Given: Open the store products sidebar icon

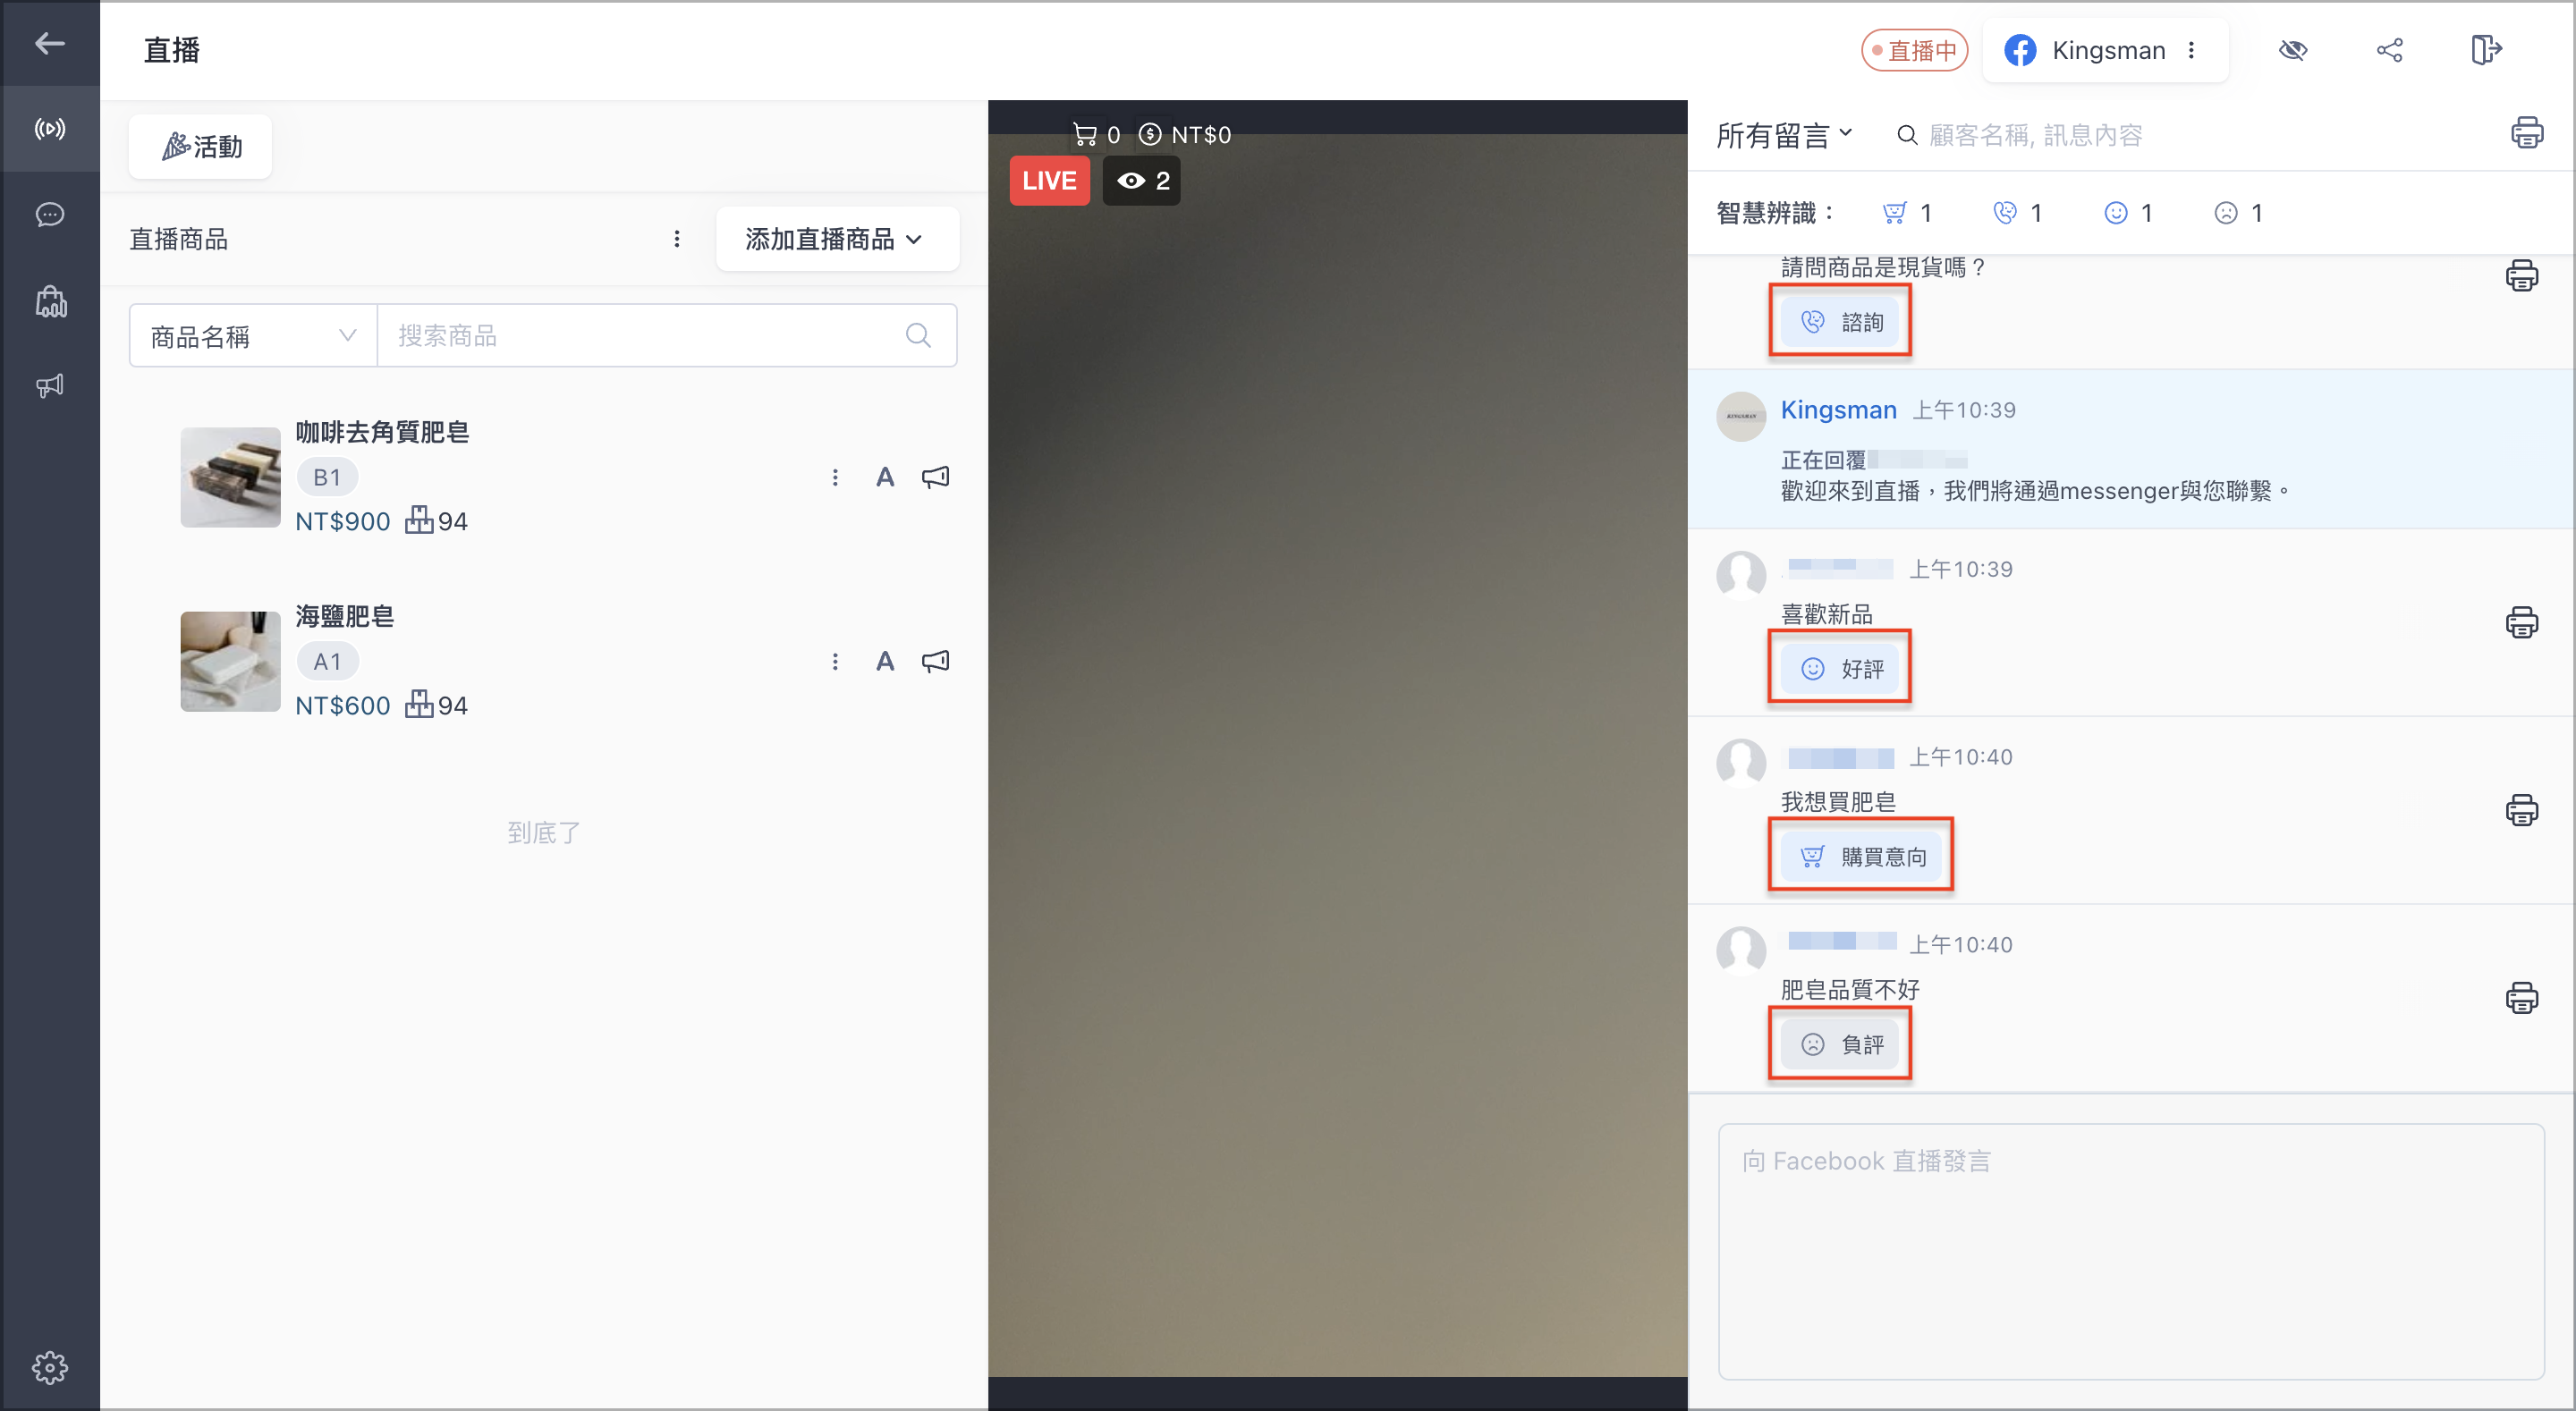Looking at the screenshot, I should click(50, 301).
